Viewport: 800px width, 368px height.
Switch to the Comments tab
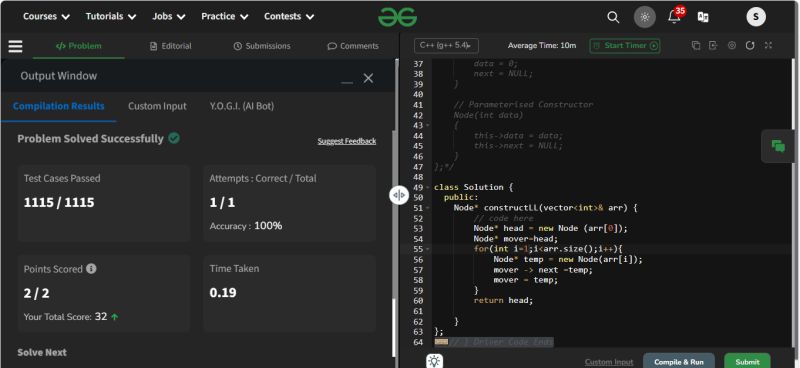tap(353, 46)
